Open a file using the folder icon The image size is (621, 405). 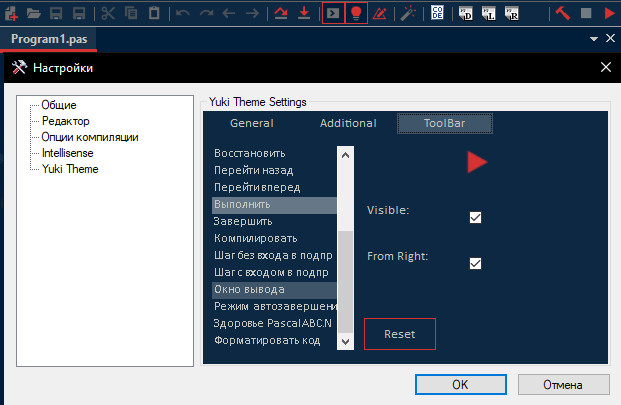(34, 13)
